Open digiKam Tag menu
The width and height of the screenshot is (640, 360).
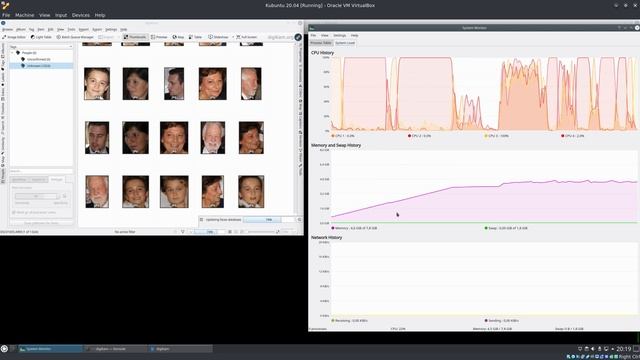click(31, 29)
